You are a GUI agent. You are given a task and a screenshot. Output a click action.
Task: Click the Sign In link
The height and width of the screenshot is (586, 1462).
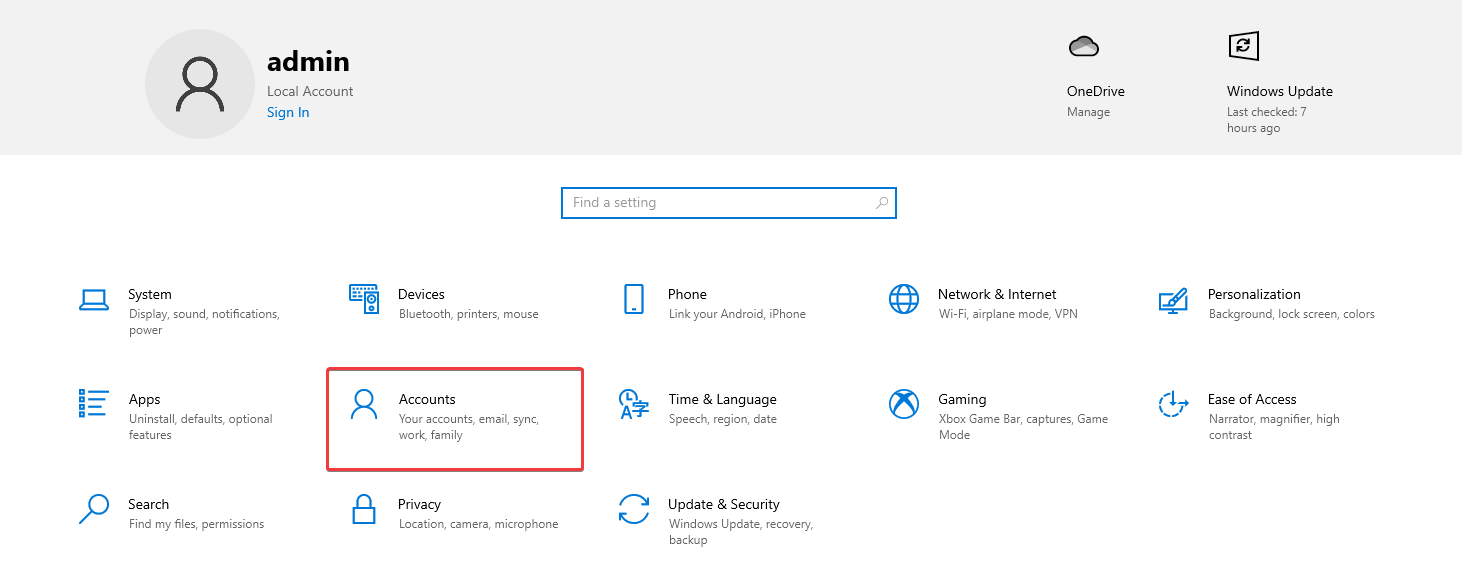pyautogui.click(x=288, y=112)
